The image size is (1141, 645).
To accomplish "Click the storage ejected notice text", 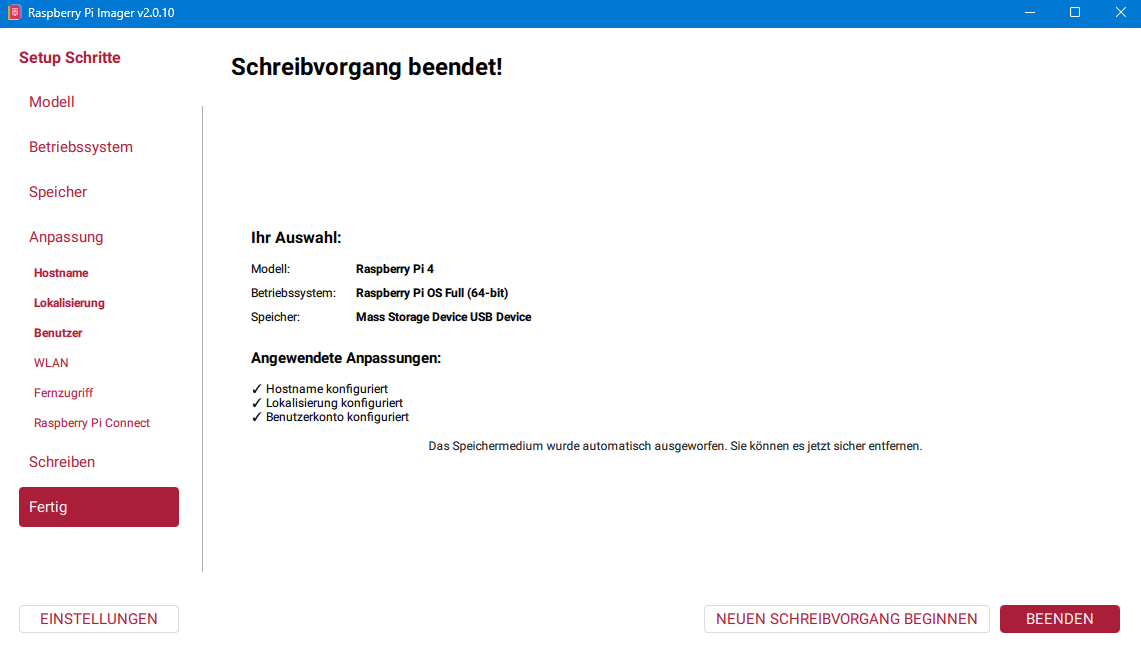I will pos(675,446).
